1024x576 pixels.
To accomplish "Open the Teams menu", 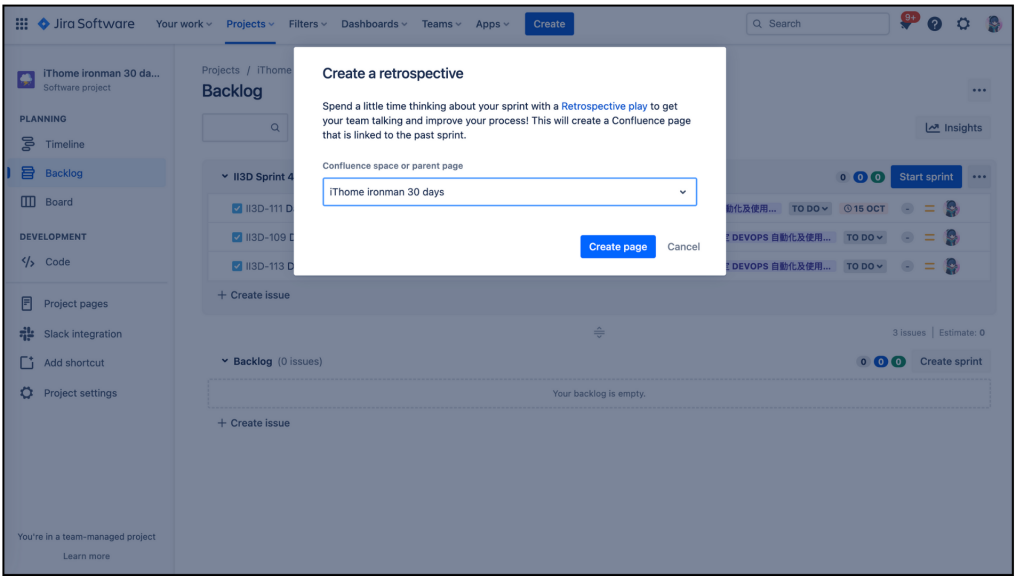I will tap(441, 24).
